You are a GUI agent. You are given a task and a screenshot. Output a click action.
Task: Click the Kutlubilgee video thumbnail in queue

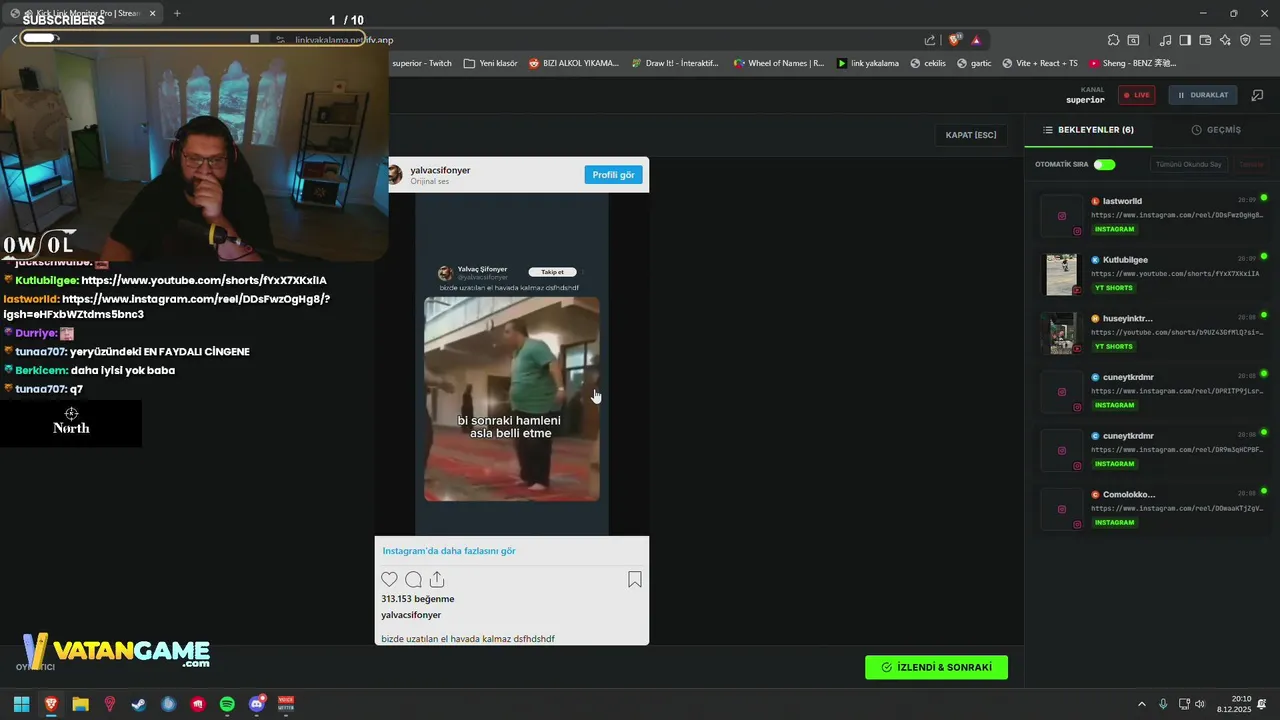pyautogui.click(x=1061, y=274)
